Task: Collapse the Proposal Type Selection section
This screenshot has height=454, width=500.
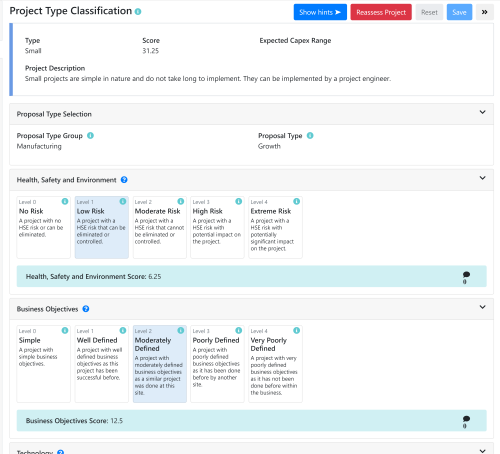Action: 482,112
